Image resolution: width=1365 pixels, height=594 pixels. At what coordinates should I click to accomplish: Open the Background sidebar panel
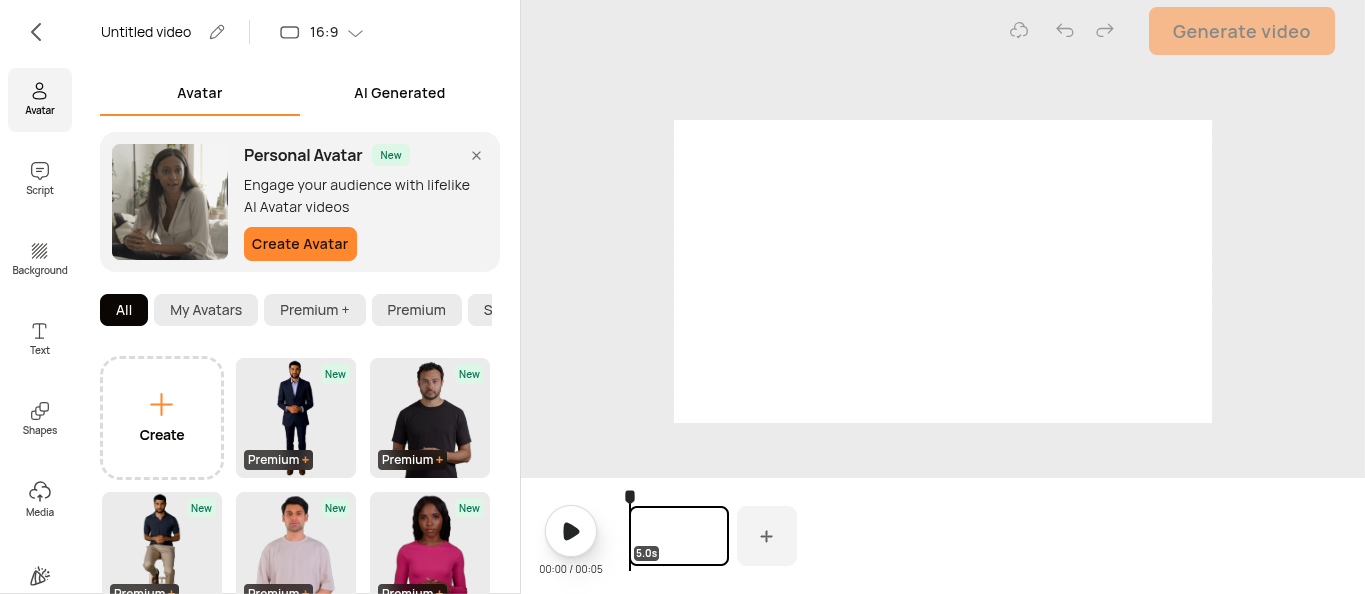[x=40, y=259]
